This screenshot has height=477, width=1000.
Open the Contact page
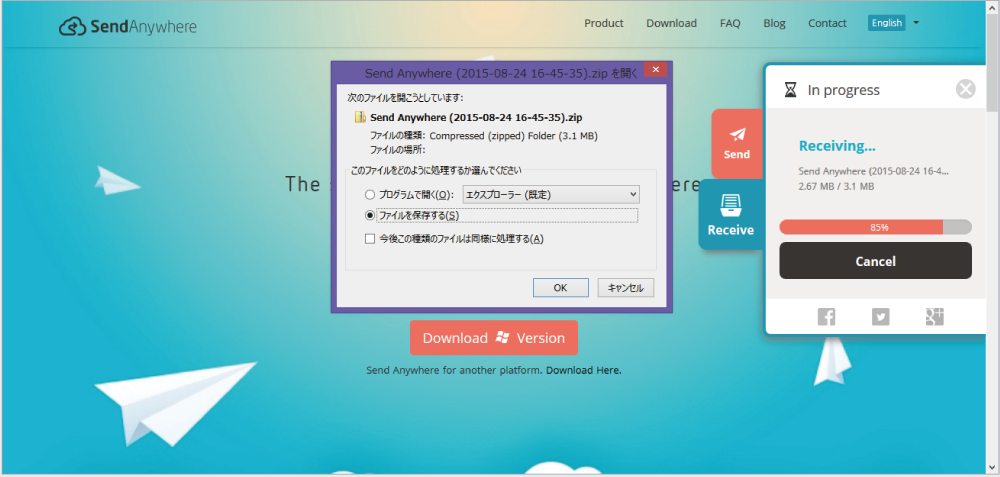pos(827,23)
